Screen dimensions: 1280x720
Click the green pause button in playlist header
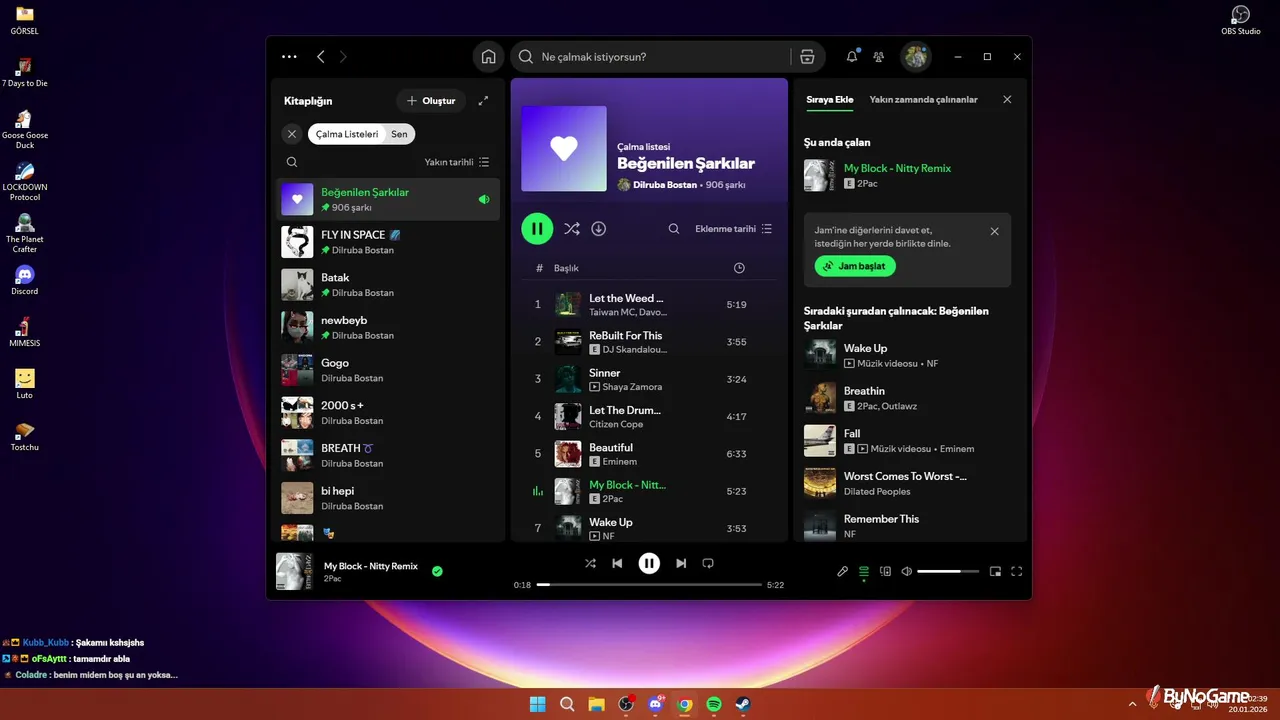coord(537,229)
